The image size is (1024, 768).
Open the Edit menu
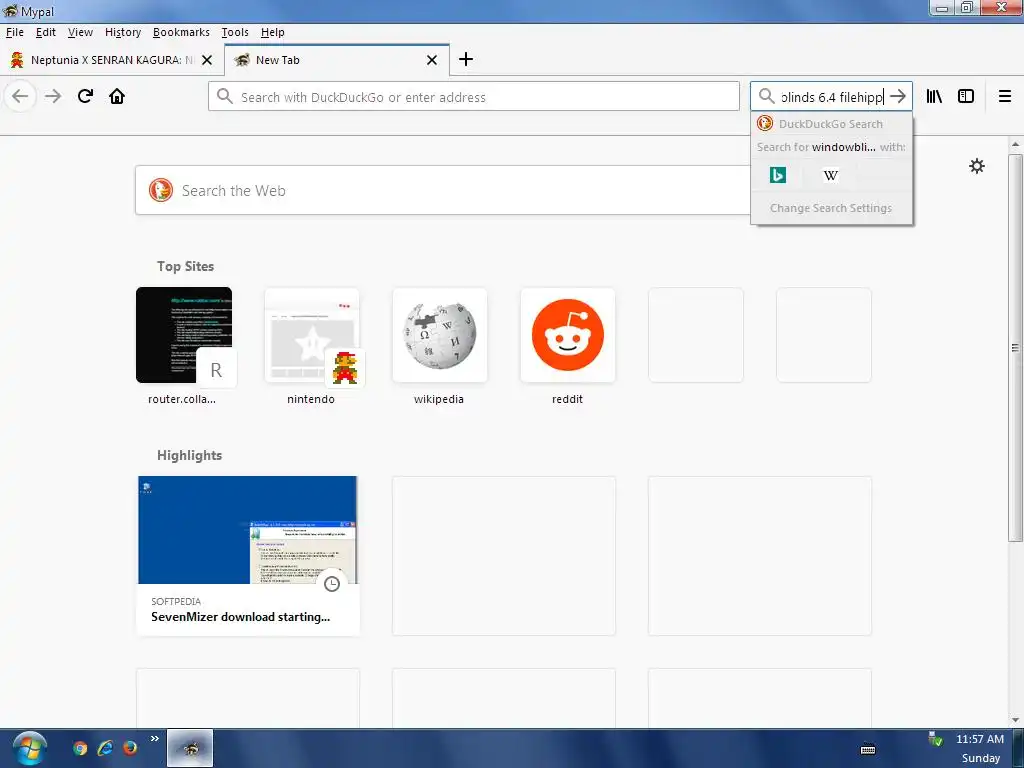coord(46,32)
